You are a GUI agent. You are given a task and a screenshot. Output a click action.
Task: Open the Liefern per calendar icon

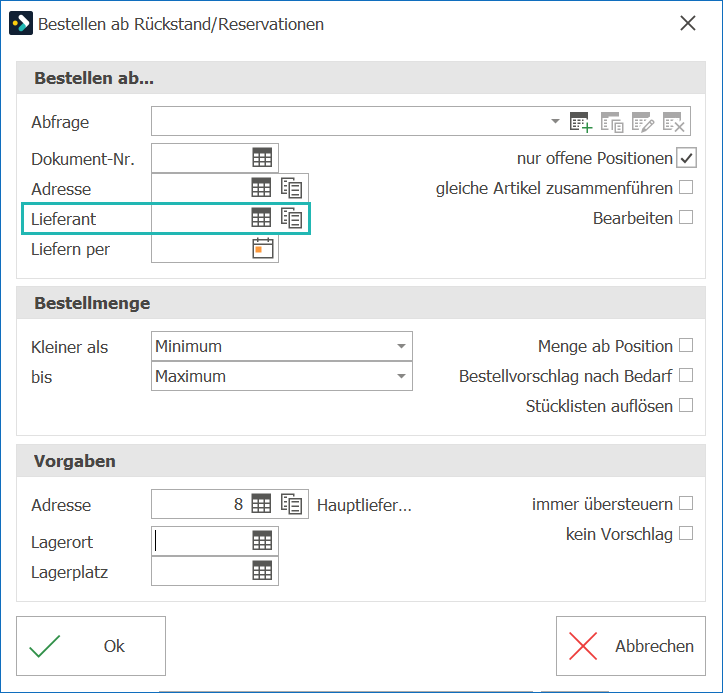click(x=263, y=248)
